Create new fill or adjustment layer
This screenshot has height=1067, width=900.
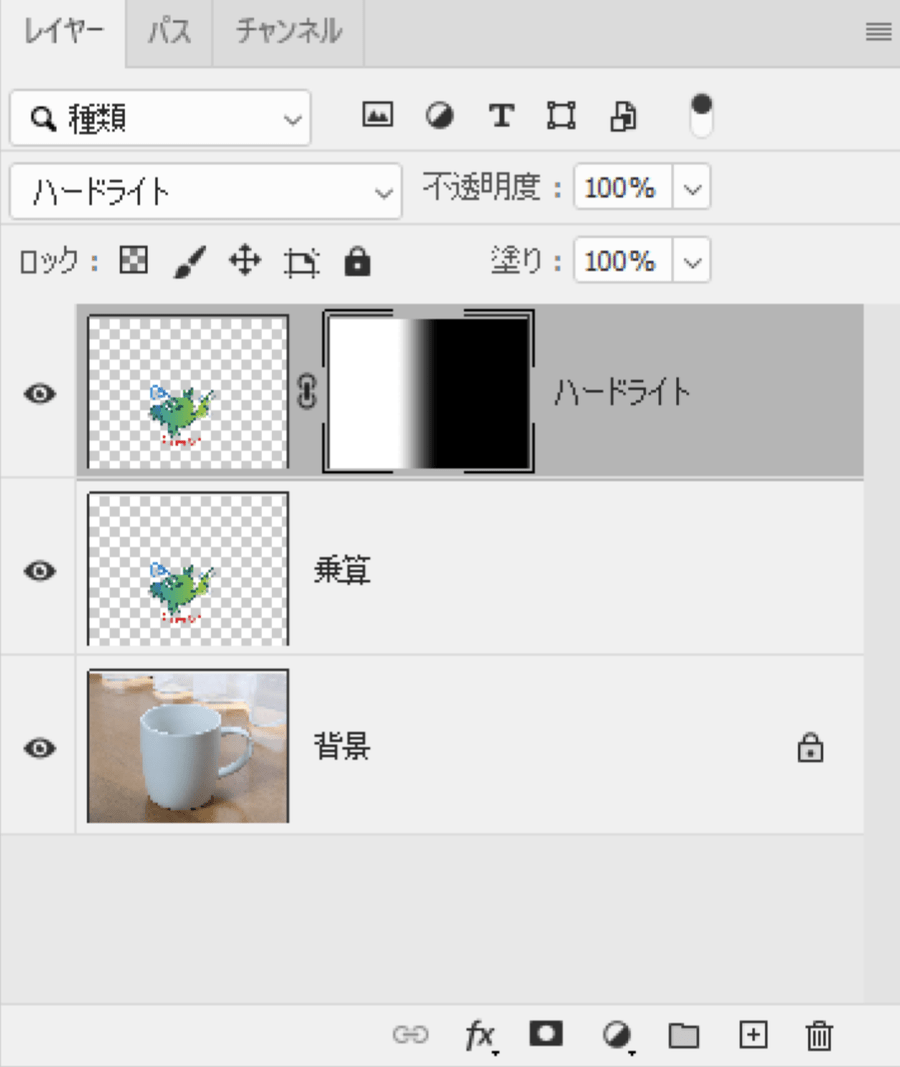(x=618, y=1036)
